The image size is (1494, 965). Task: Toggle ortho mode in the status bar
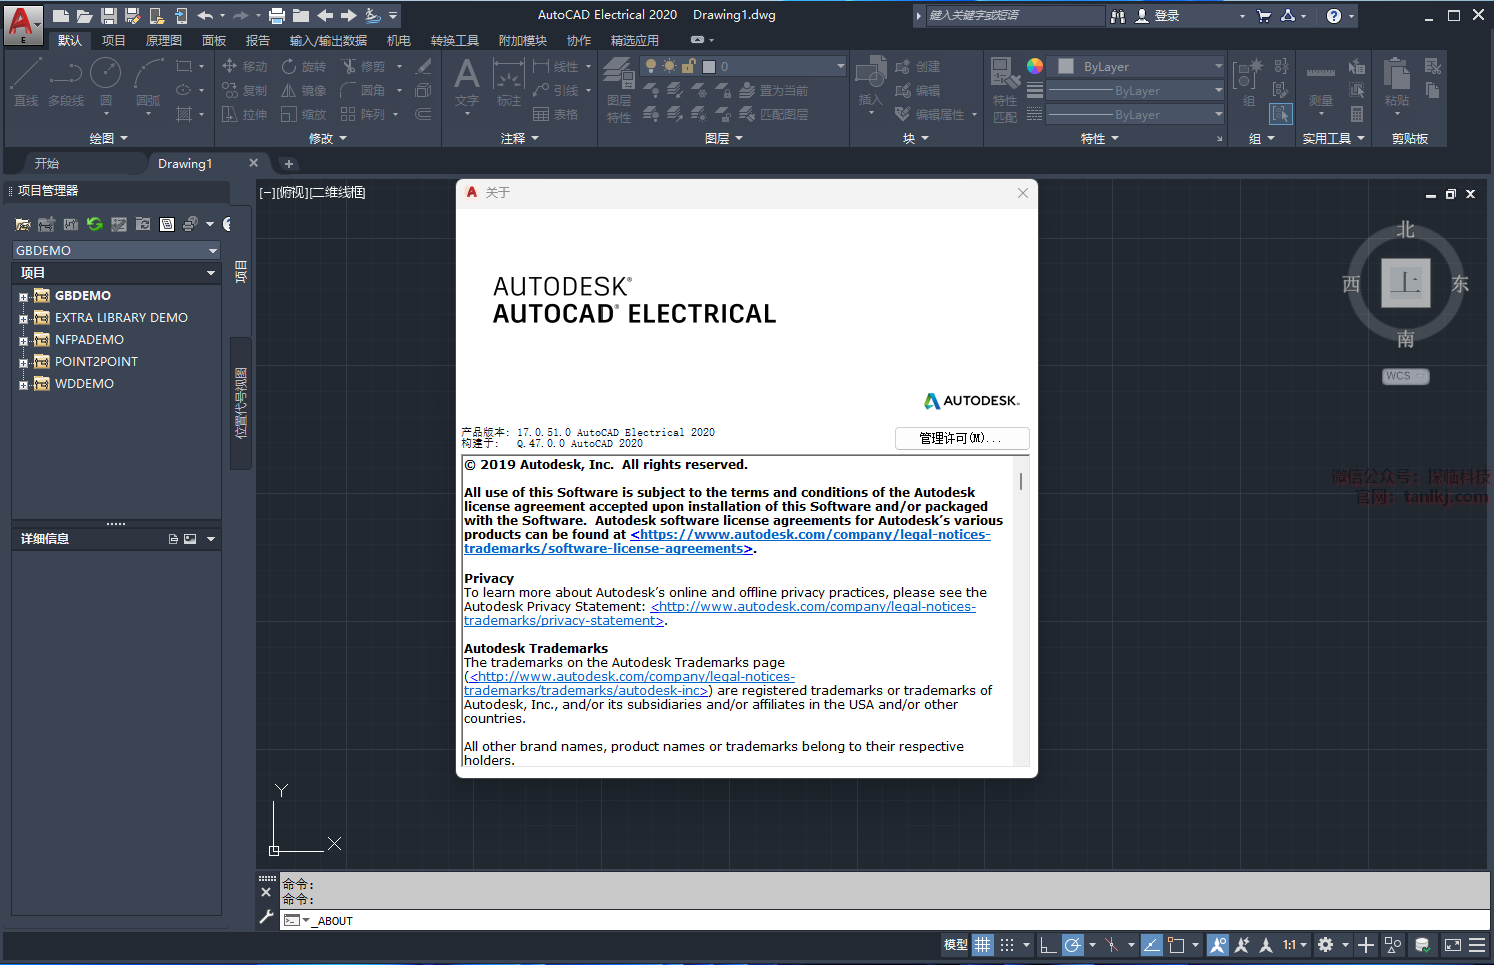pos(1047,945)
